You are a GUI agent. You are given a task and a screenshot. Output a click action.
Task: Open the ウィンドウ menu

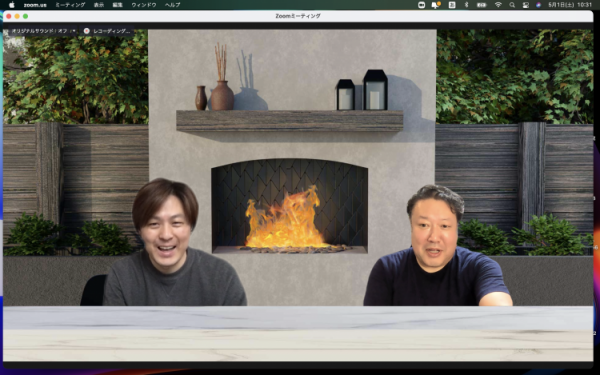pyautogui.click(x=144, y=5)
